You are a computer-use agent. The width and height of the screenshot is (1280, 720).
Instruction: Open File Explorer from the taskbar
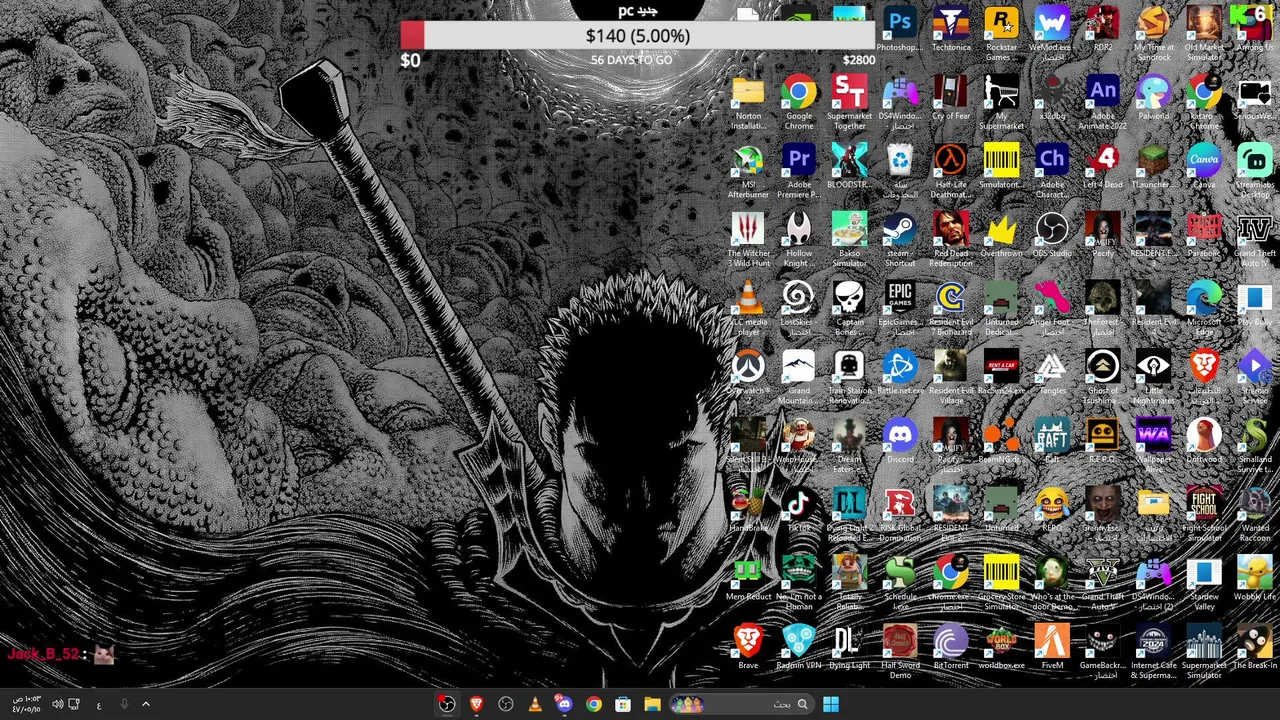(652, 704)
